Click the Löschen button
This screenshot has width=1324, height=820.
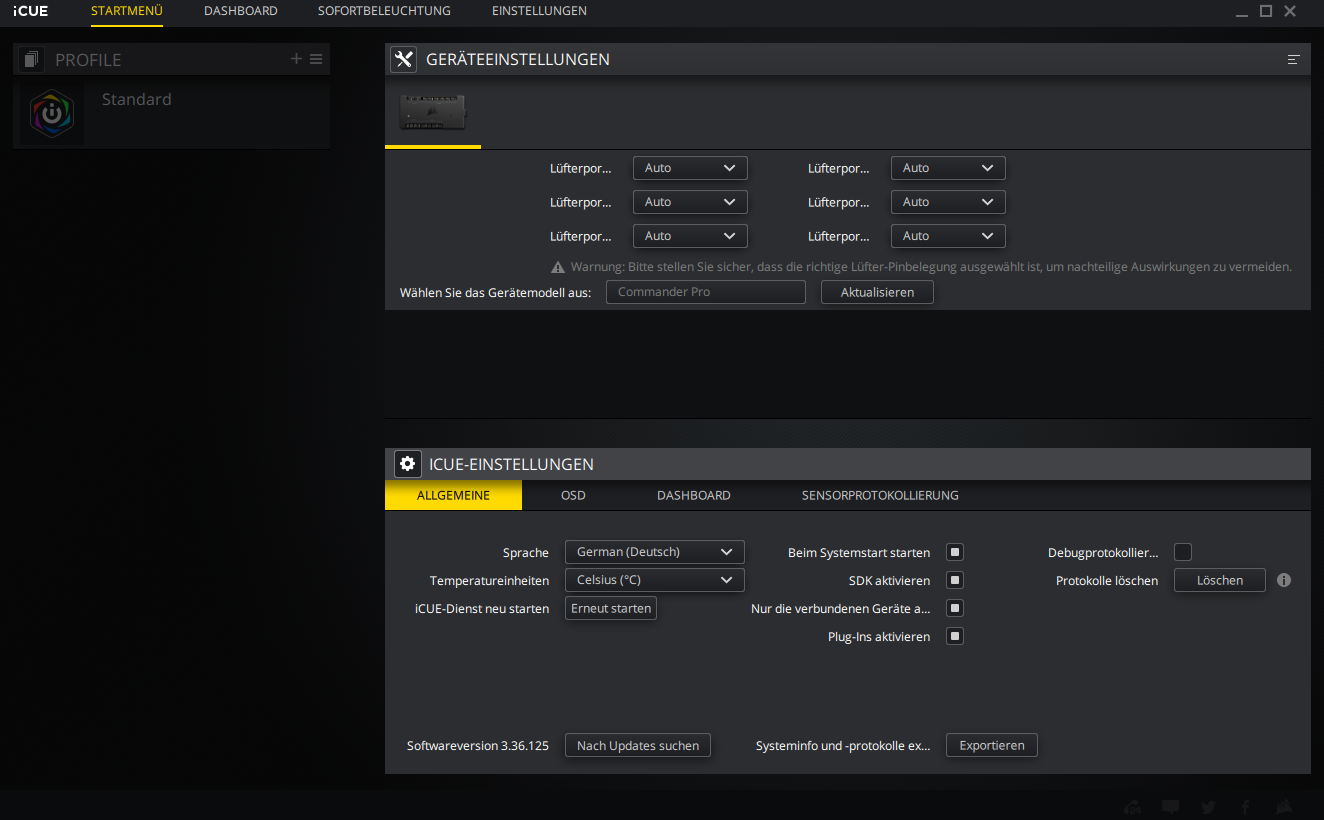click(1219, 580)
